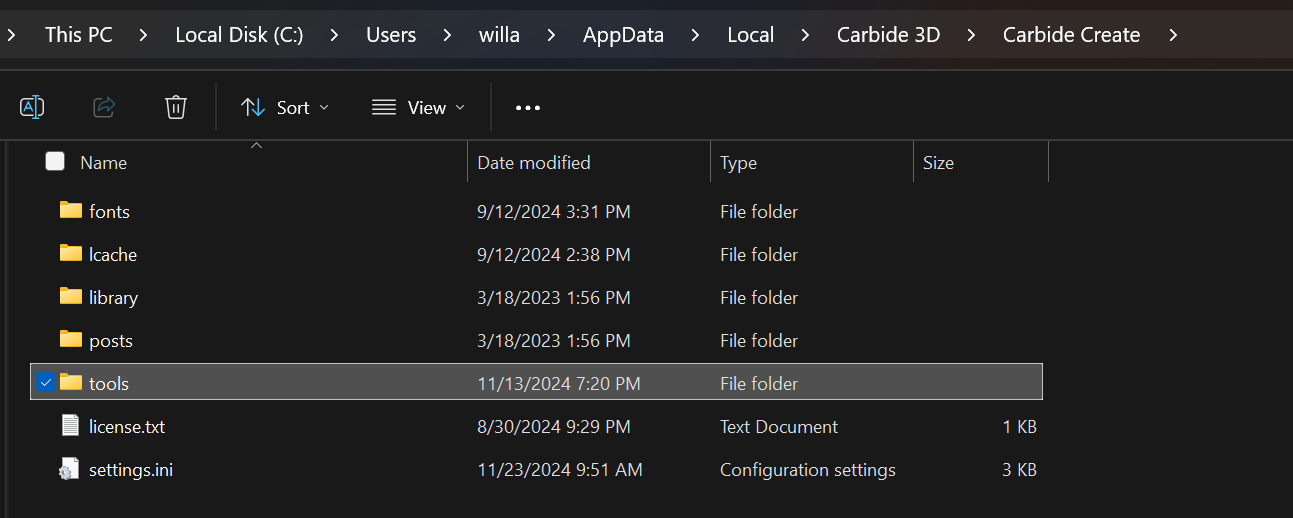Open the View dropdown menu

point(418,107)
